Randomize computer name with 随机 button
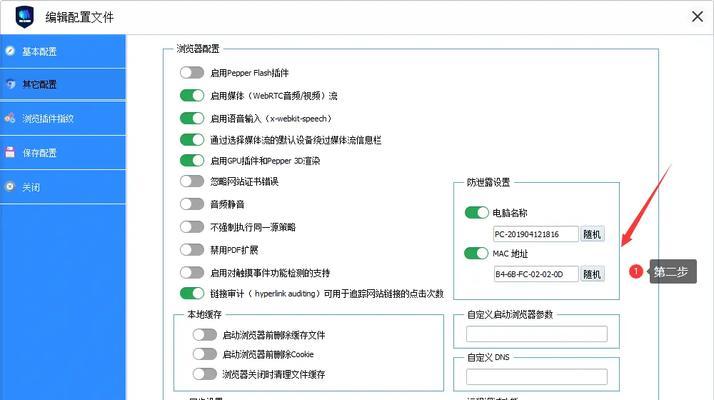This screenshot has height=400, width=714. (x=592, y=234)
